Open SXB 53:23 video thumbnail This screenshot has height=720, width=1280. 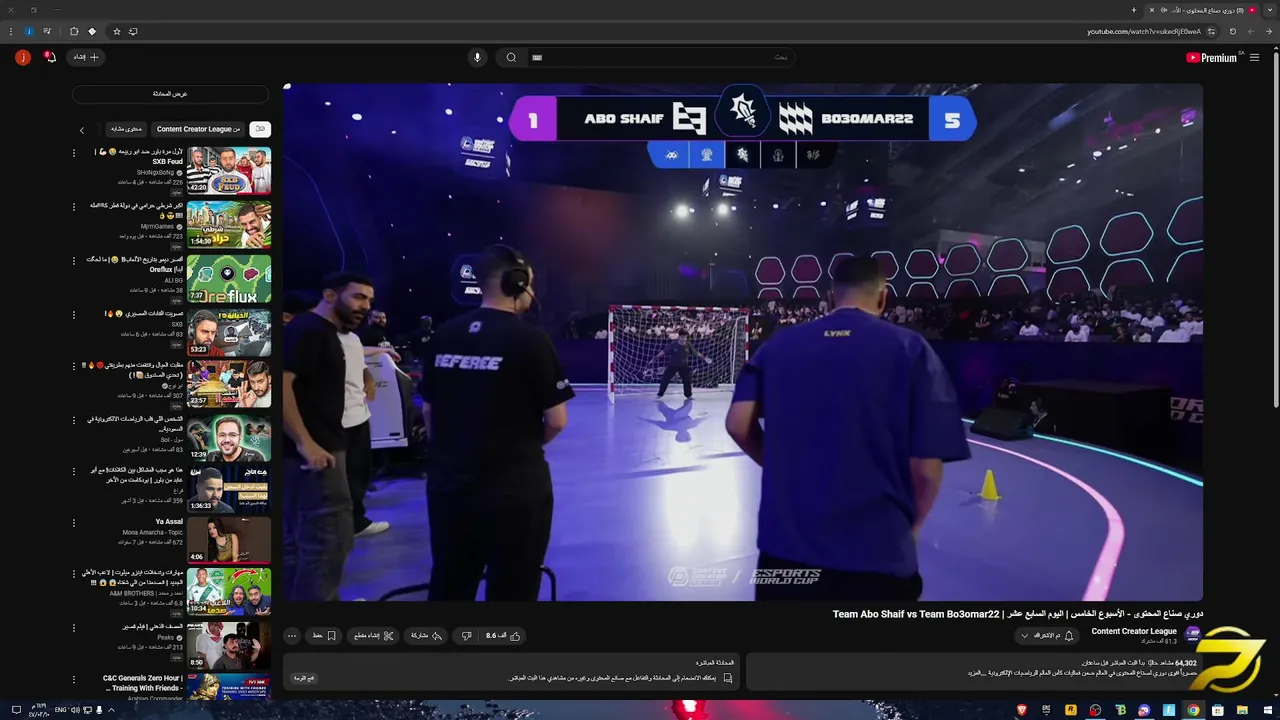pos(229,333)
